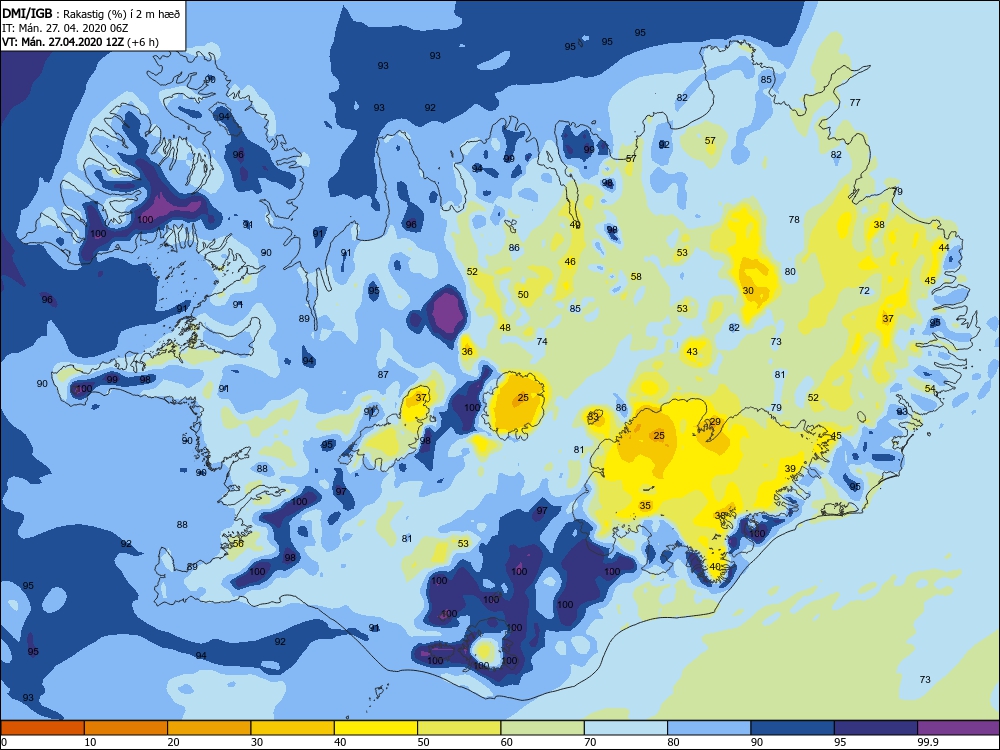The width and height of the screenshot is (1000, 750).
Task: Click the legend tick label '95'
Action: click(x=840, y=742)
